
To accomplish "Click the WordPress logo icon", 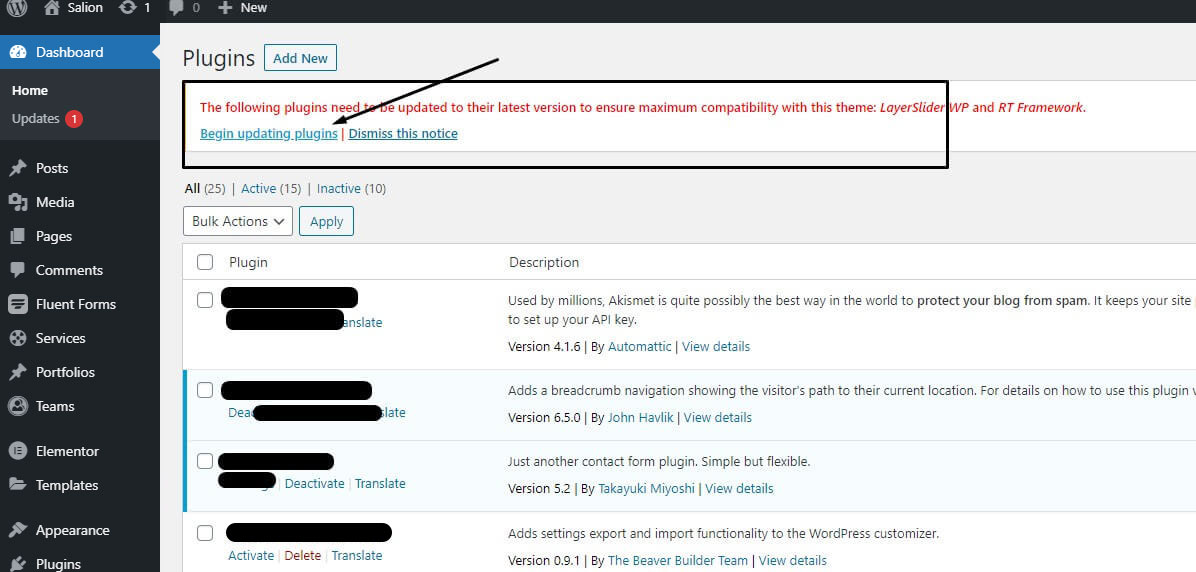I will (x=17, y=8).
